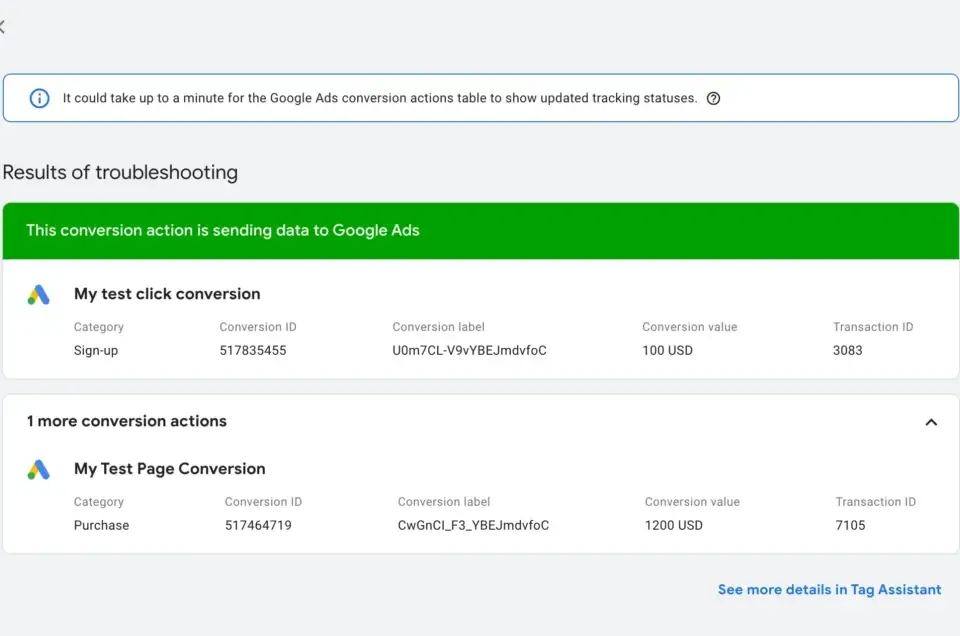This screenshot has height=636, width=960.
Task: Click the info icon in the notice banner
Action: [x=39, y=98]
